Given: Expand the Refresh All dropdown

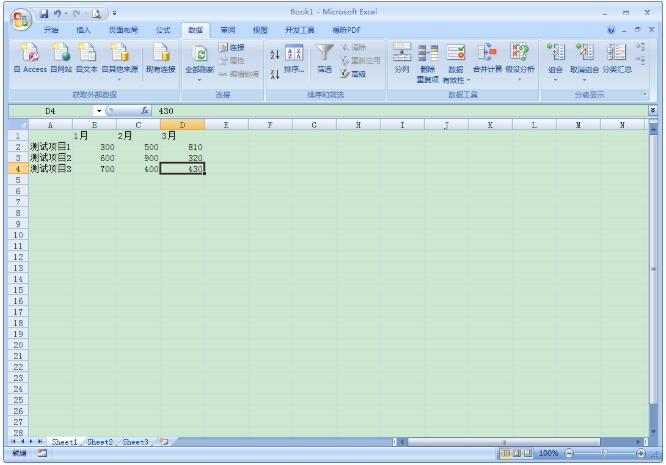Looking at the screenshot, I should 199,79.
